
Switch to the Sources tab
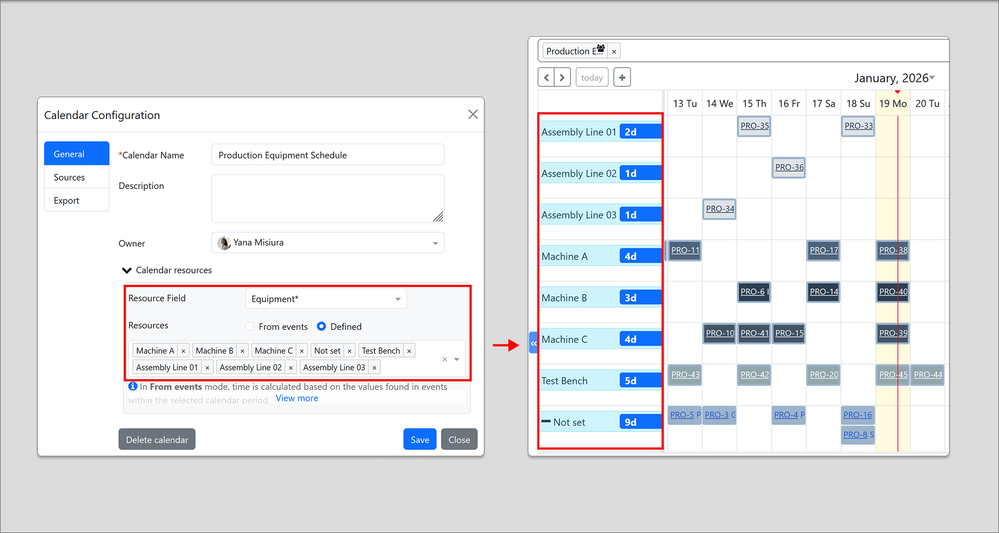point(76,177)
